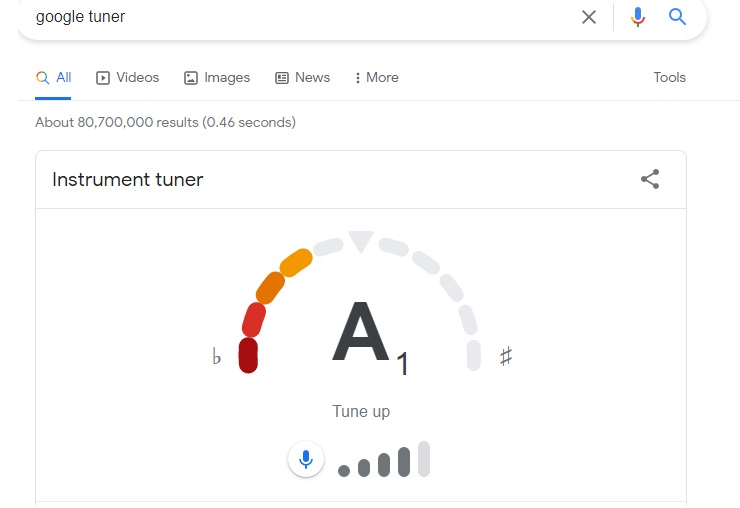Click the yellow-orange tuner segment
740x508 pixels.
[x=296, y=262]
